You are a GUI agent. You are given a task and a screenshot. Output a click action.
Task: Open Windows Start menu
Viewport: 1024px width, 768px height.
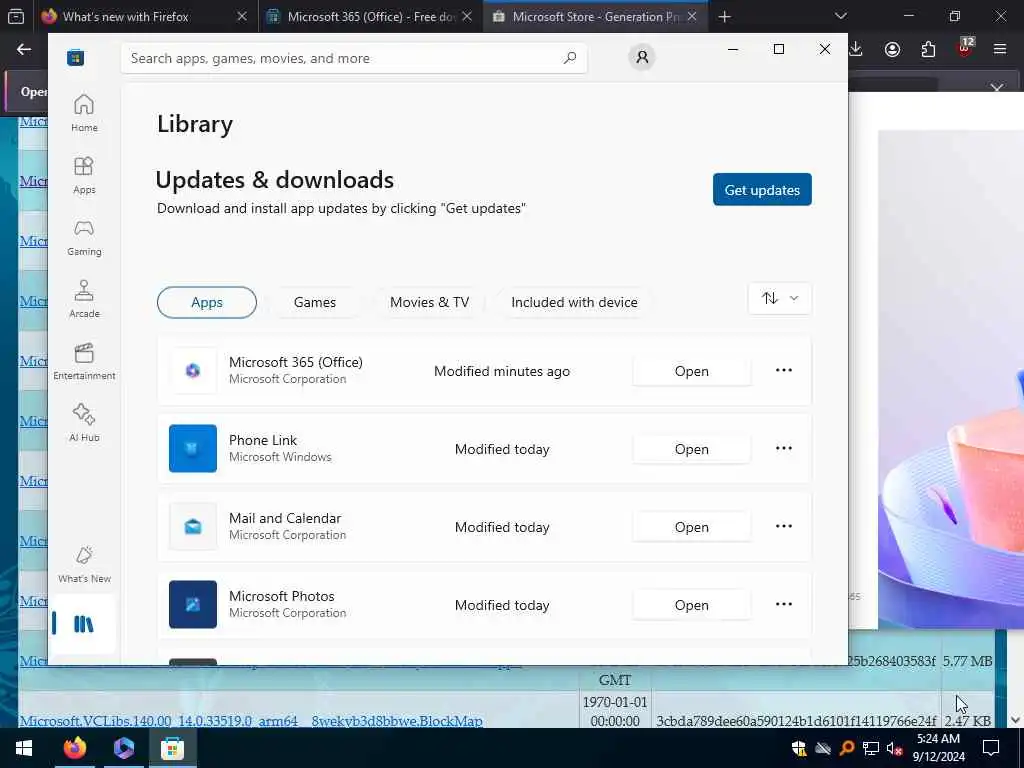[x=24, y=748]
